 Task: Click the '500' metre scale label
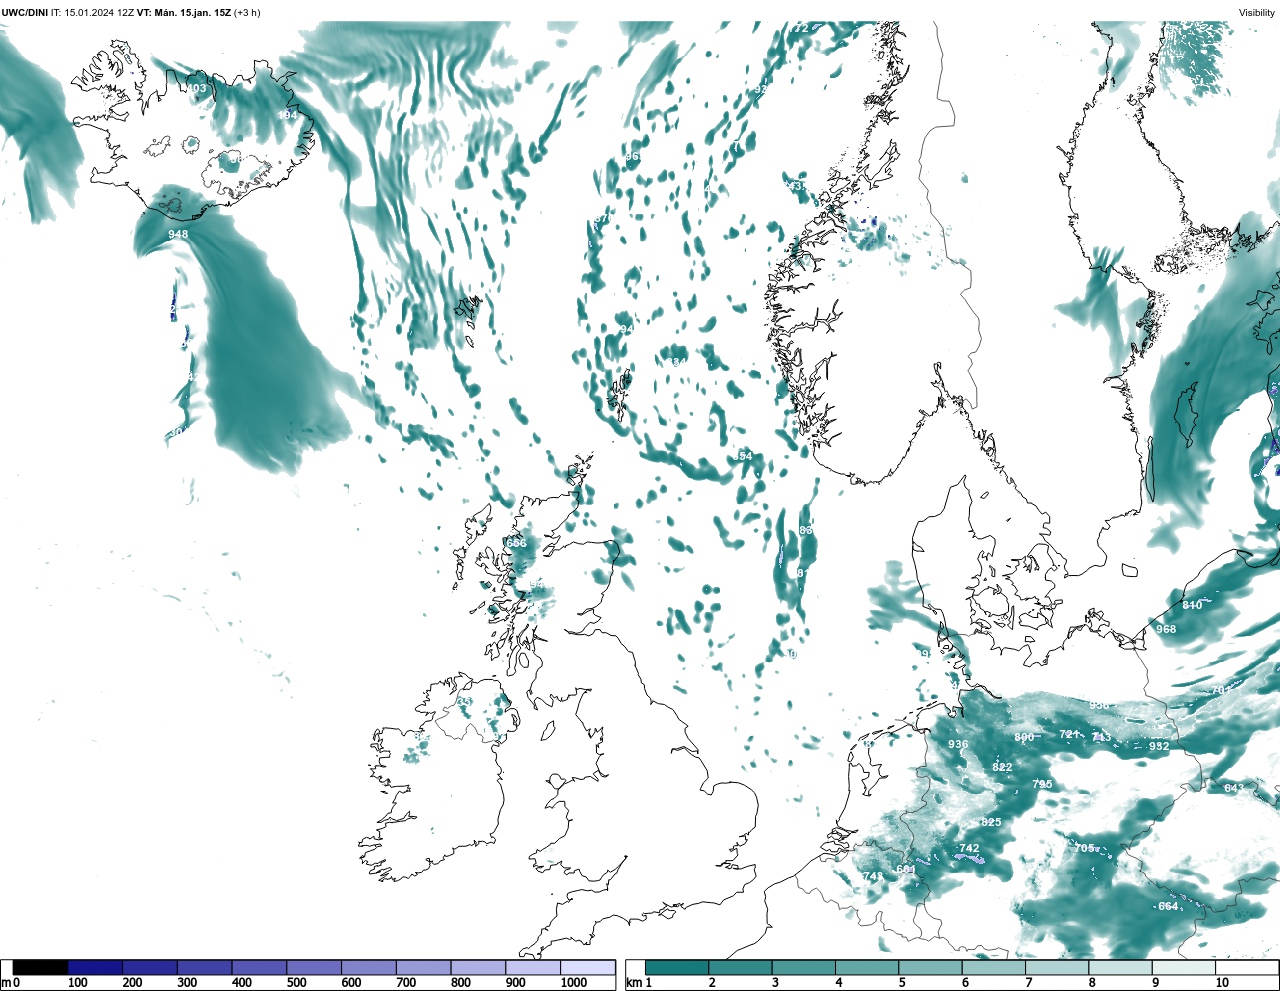click(x=296, y=983)
